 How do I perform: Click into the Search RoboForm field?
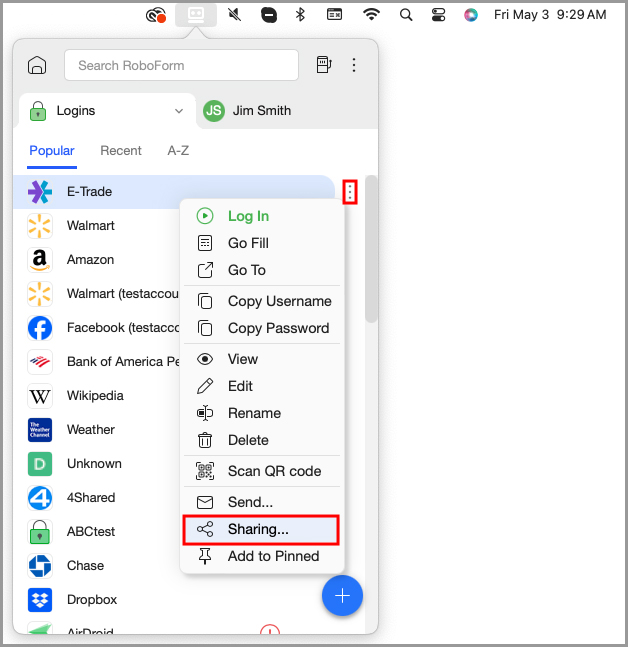tap(181, 65)
